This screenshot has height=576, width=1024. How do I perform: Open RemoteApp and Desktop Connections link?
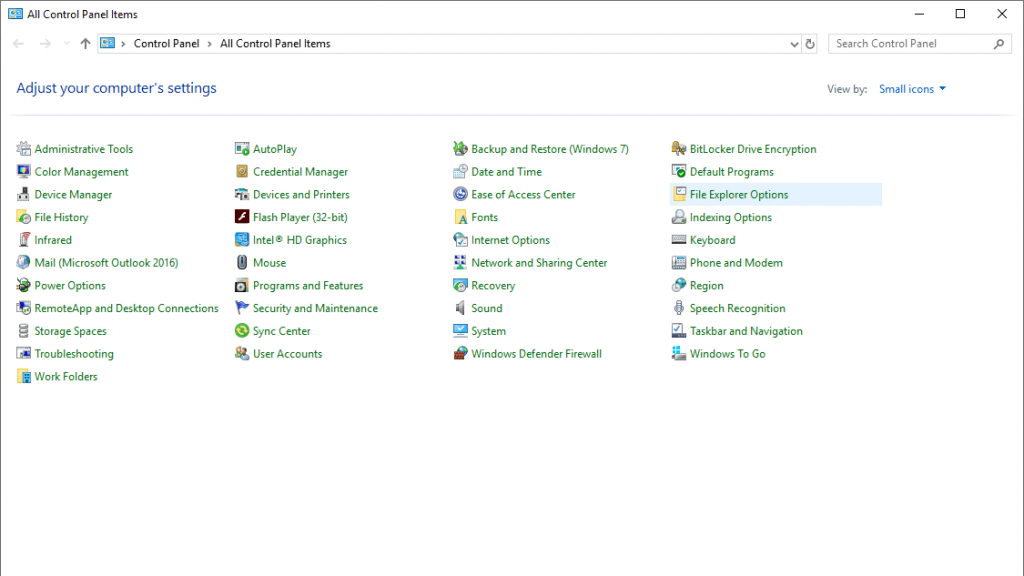pos(126,308)
